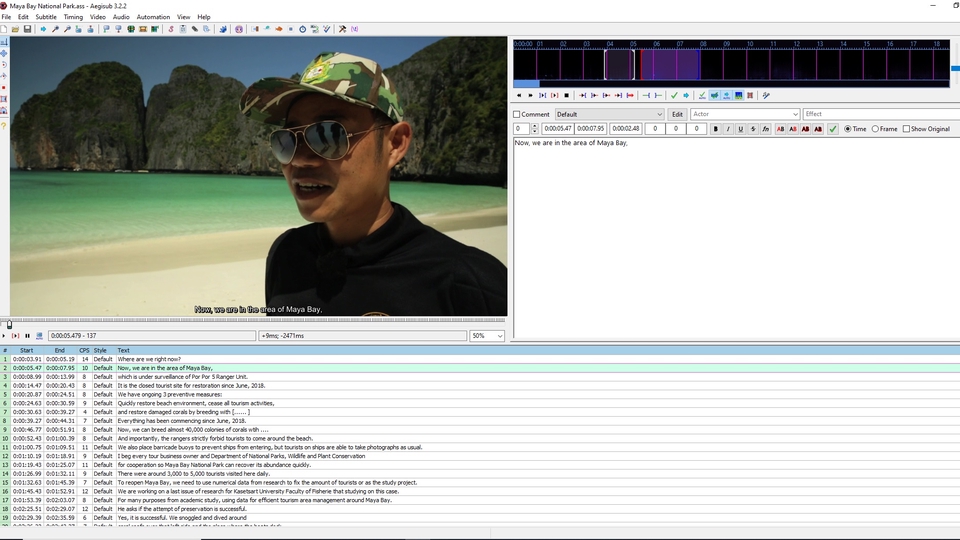The width and height of the screenshot is (960, 540).
Task: Choose shadow color AB swatch
Action: 818,129
